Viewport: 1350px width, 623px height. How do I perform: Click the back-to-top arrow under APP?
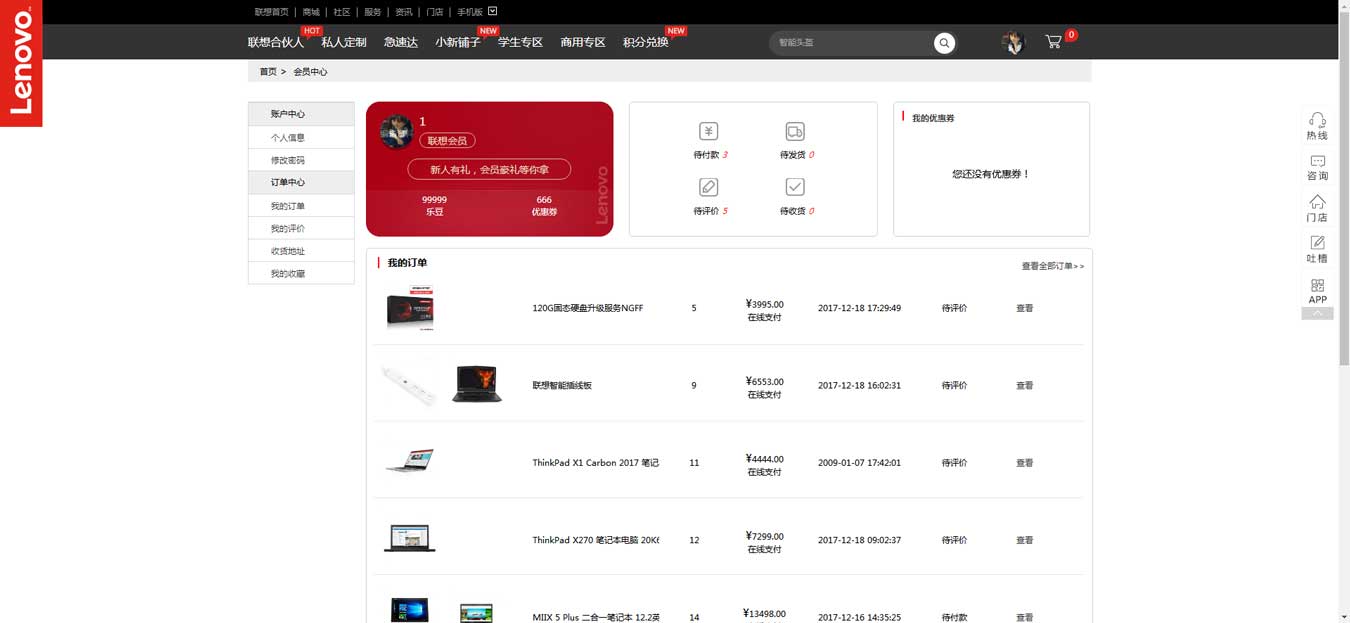click(x=1317, y=314)
